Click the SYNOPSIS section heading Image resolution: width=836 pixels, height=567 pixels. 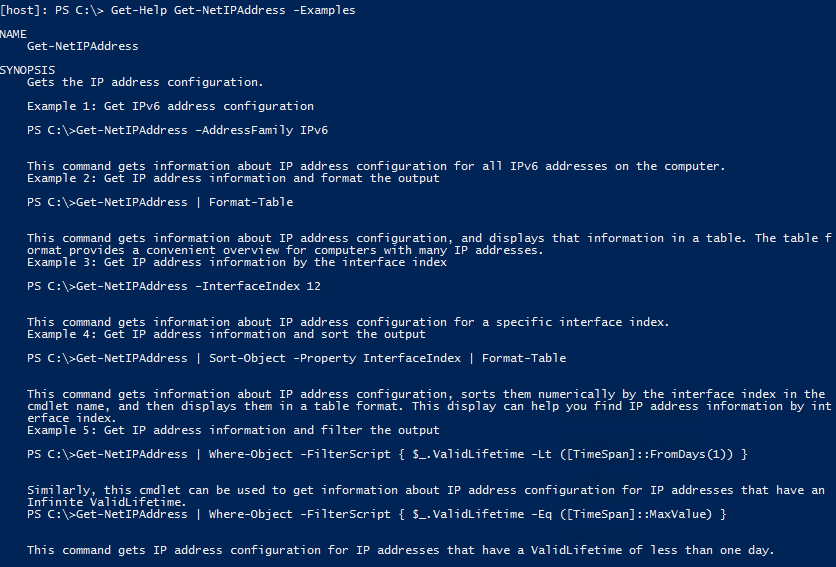click(x=27, y=70)
